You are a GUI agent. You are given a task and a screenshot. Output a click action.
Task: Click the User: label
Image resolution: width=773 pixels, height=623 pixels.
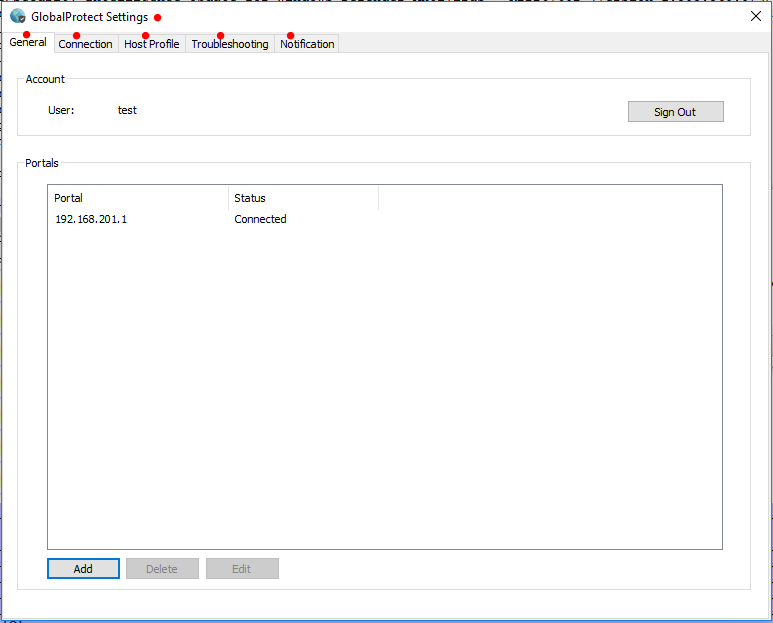click(x=61, y=110)
